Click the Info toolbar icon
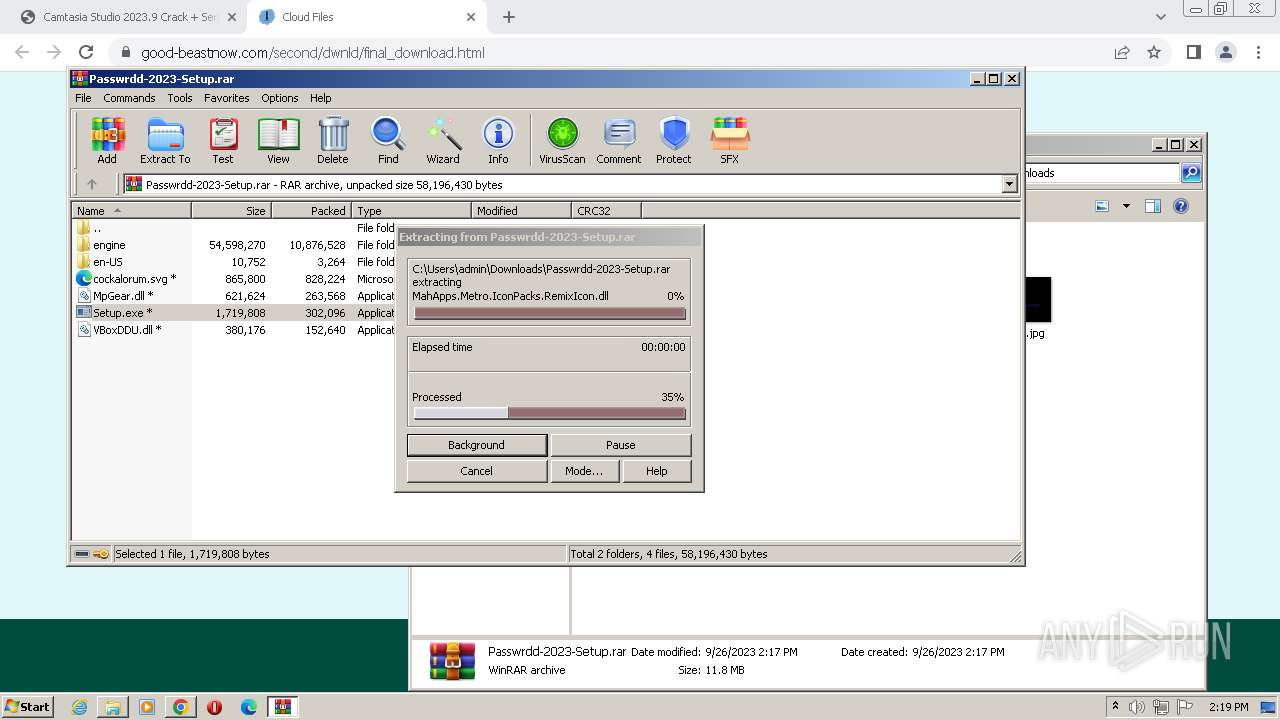The height and width of the screenshot is (720, 1280). [498, 140]
